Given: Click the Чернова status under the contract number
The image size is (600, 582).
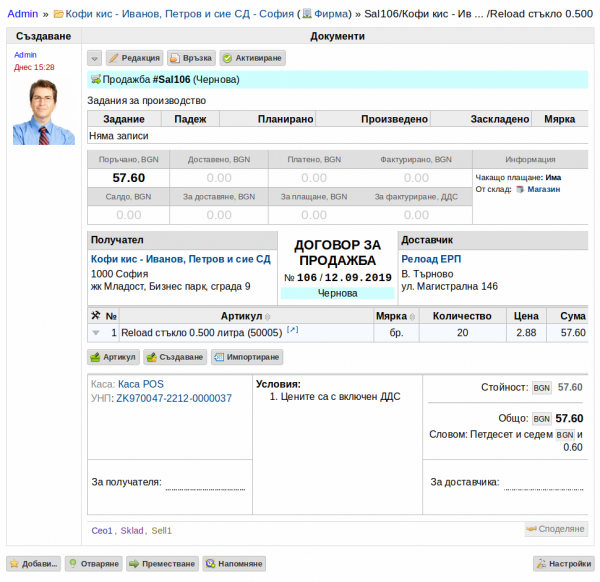Looking at the screenshot, I should click(x=338, y=293).
